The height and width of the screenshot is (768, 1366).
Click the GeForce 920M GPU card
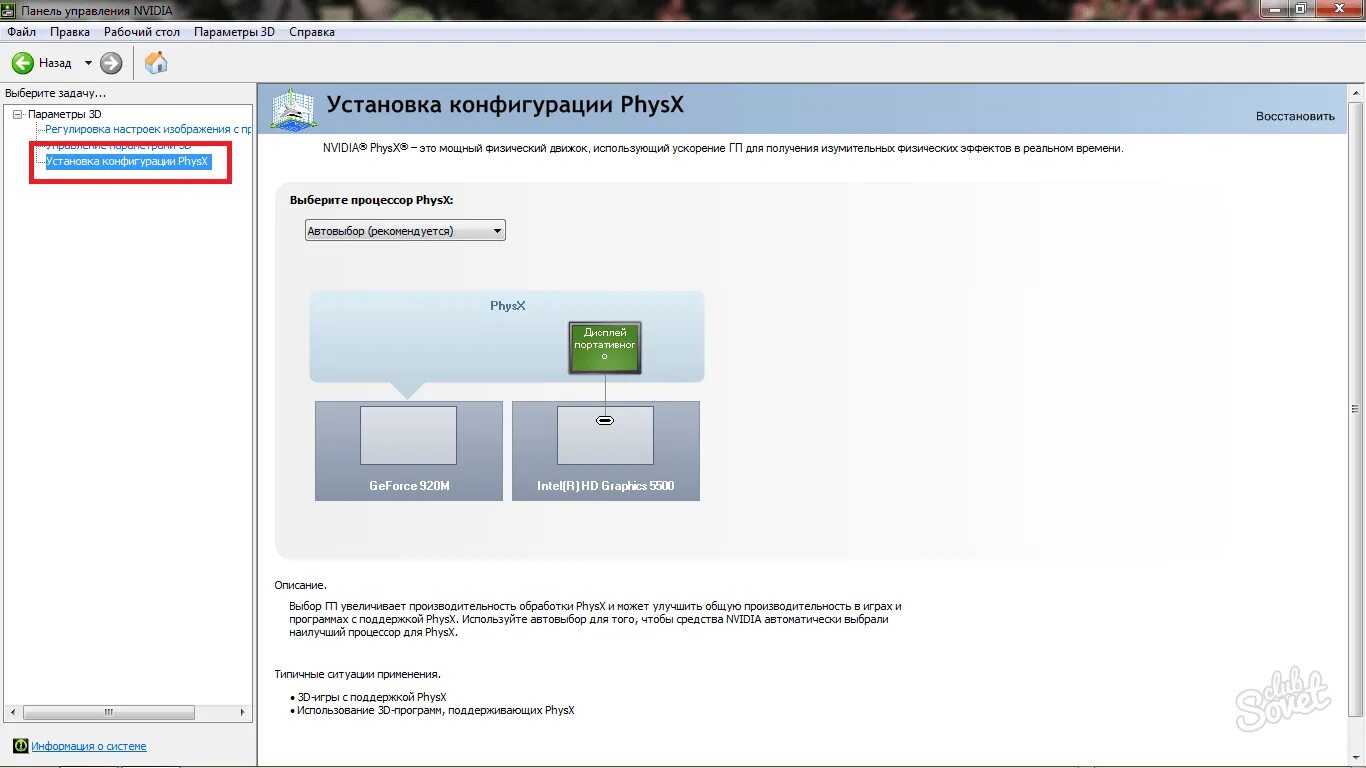point(408,451)
